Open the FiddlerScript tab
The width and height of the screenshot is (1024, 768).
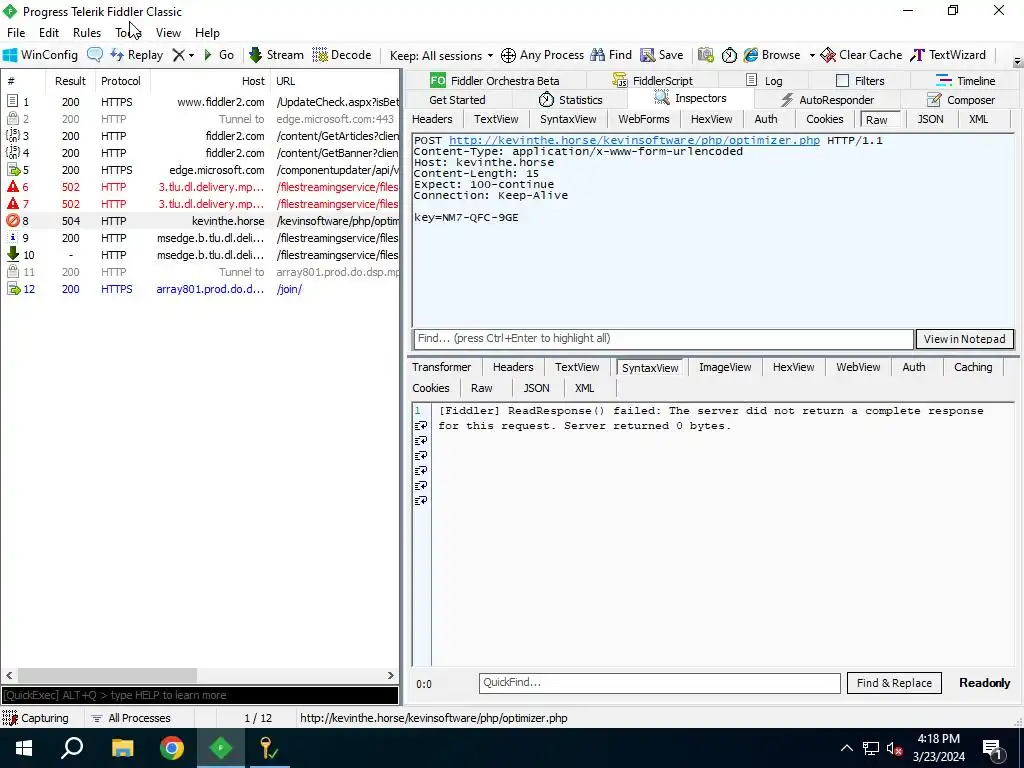click(x=652, y=81)
